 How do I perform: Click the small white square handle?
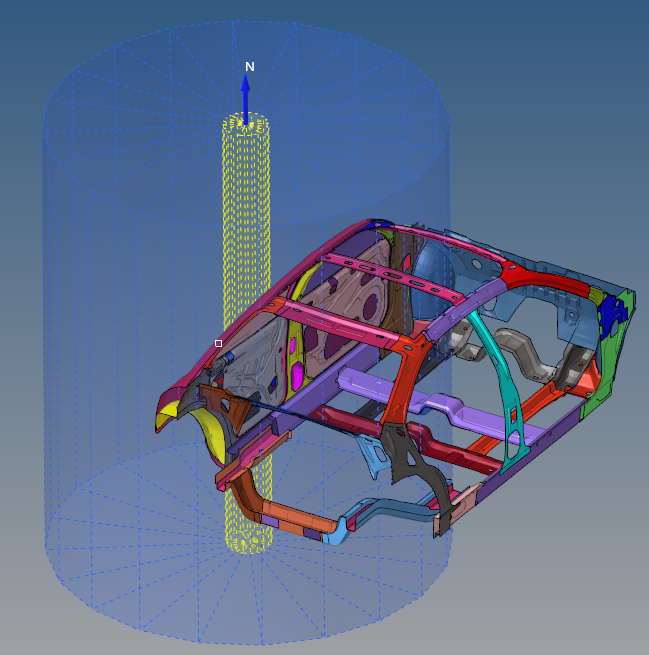[219, 343]
